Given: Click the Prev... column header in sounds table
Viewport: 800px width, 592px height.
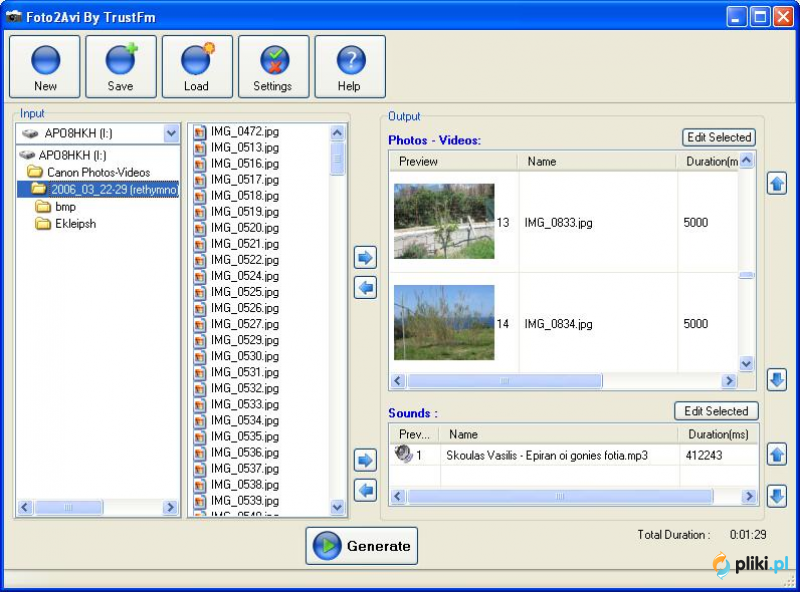Looking at the screenshot, I should (x=415, y=434).
